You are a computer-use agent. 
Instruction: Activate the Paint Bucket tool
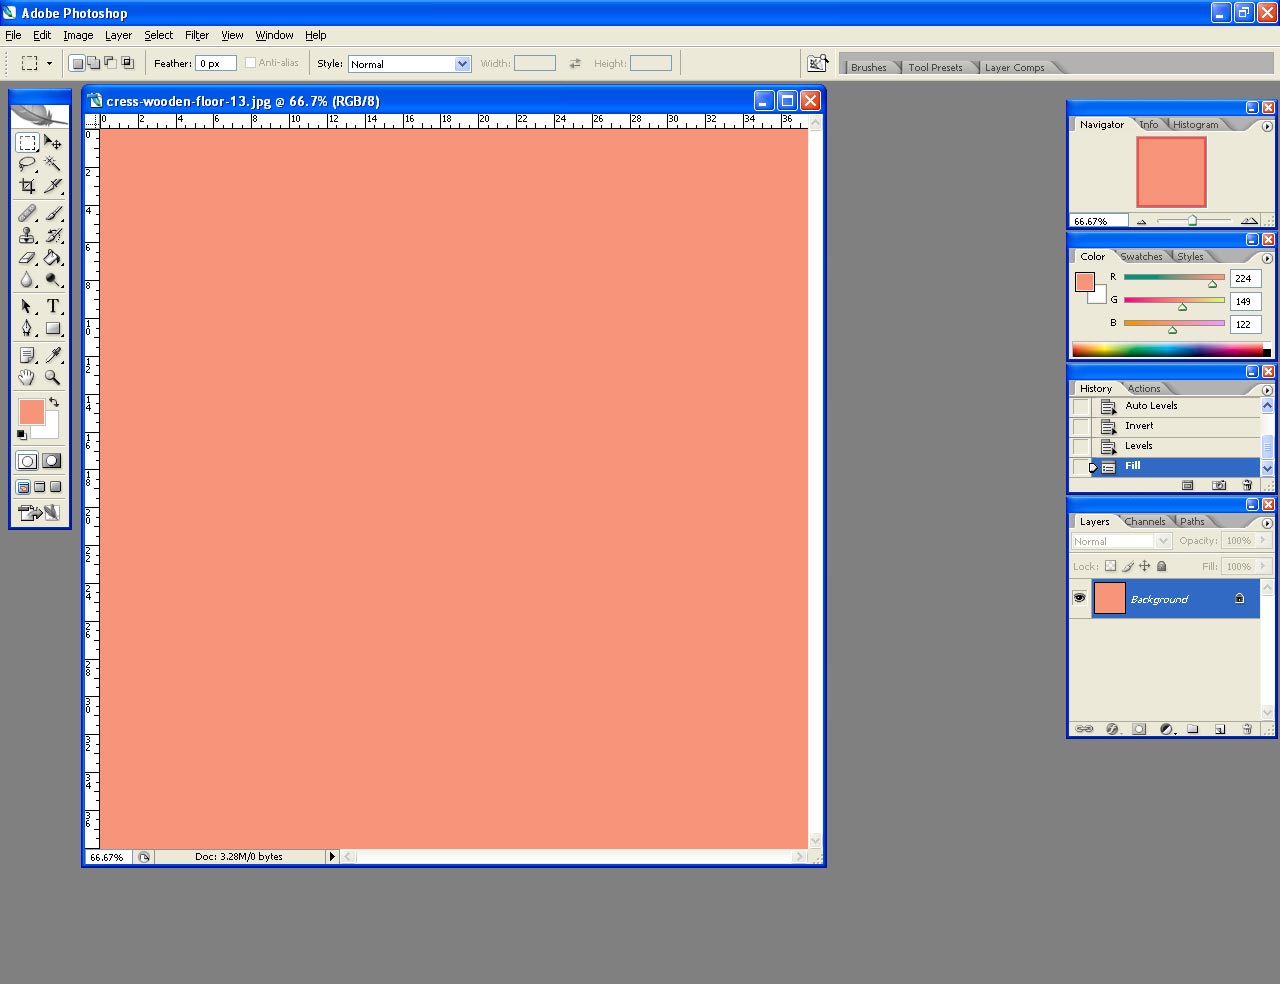point(53,258)
